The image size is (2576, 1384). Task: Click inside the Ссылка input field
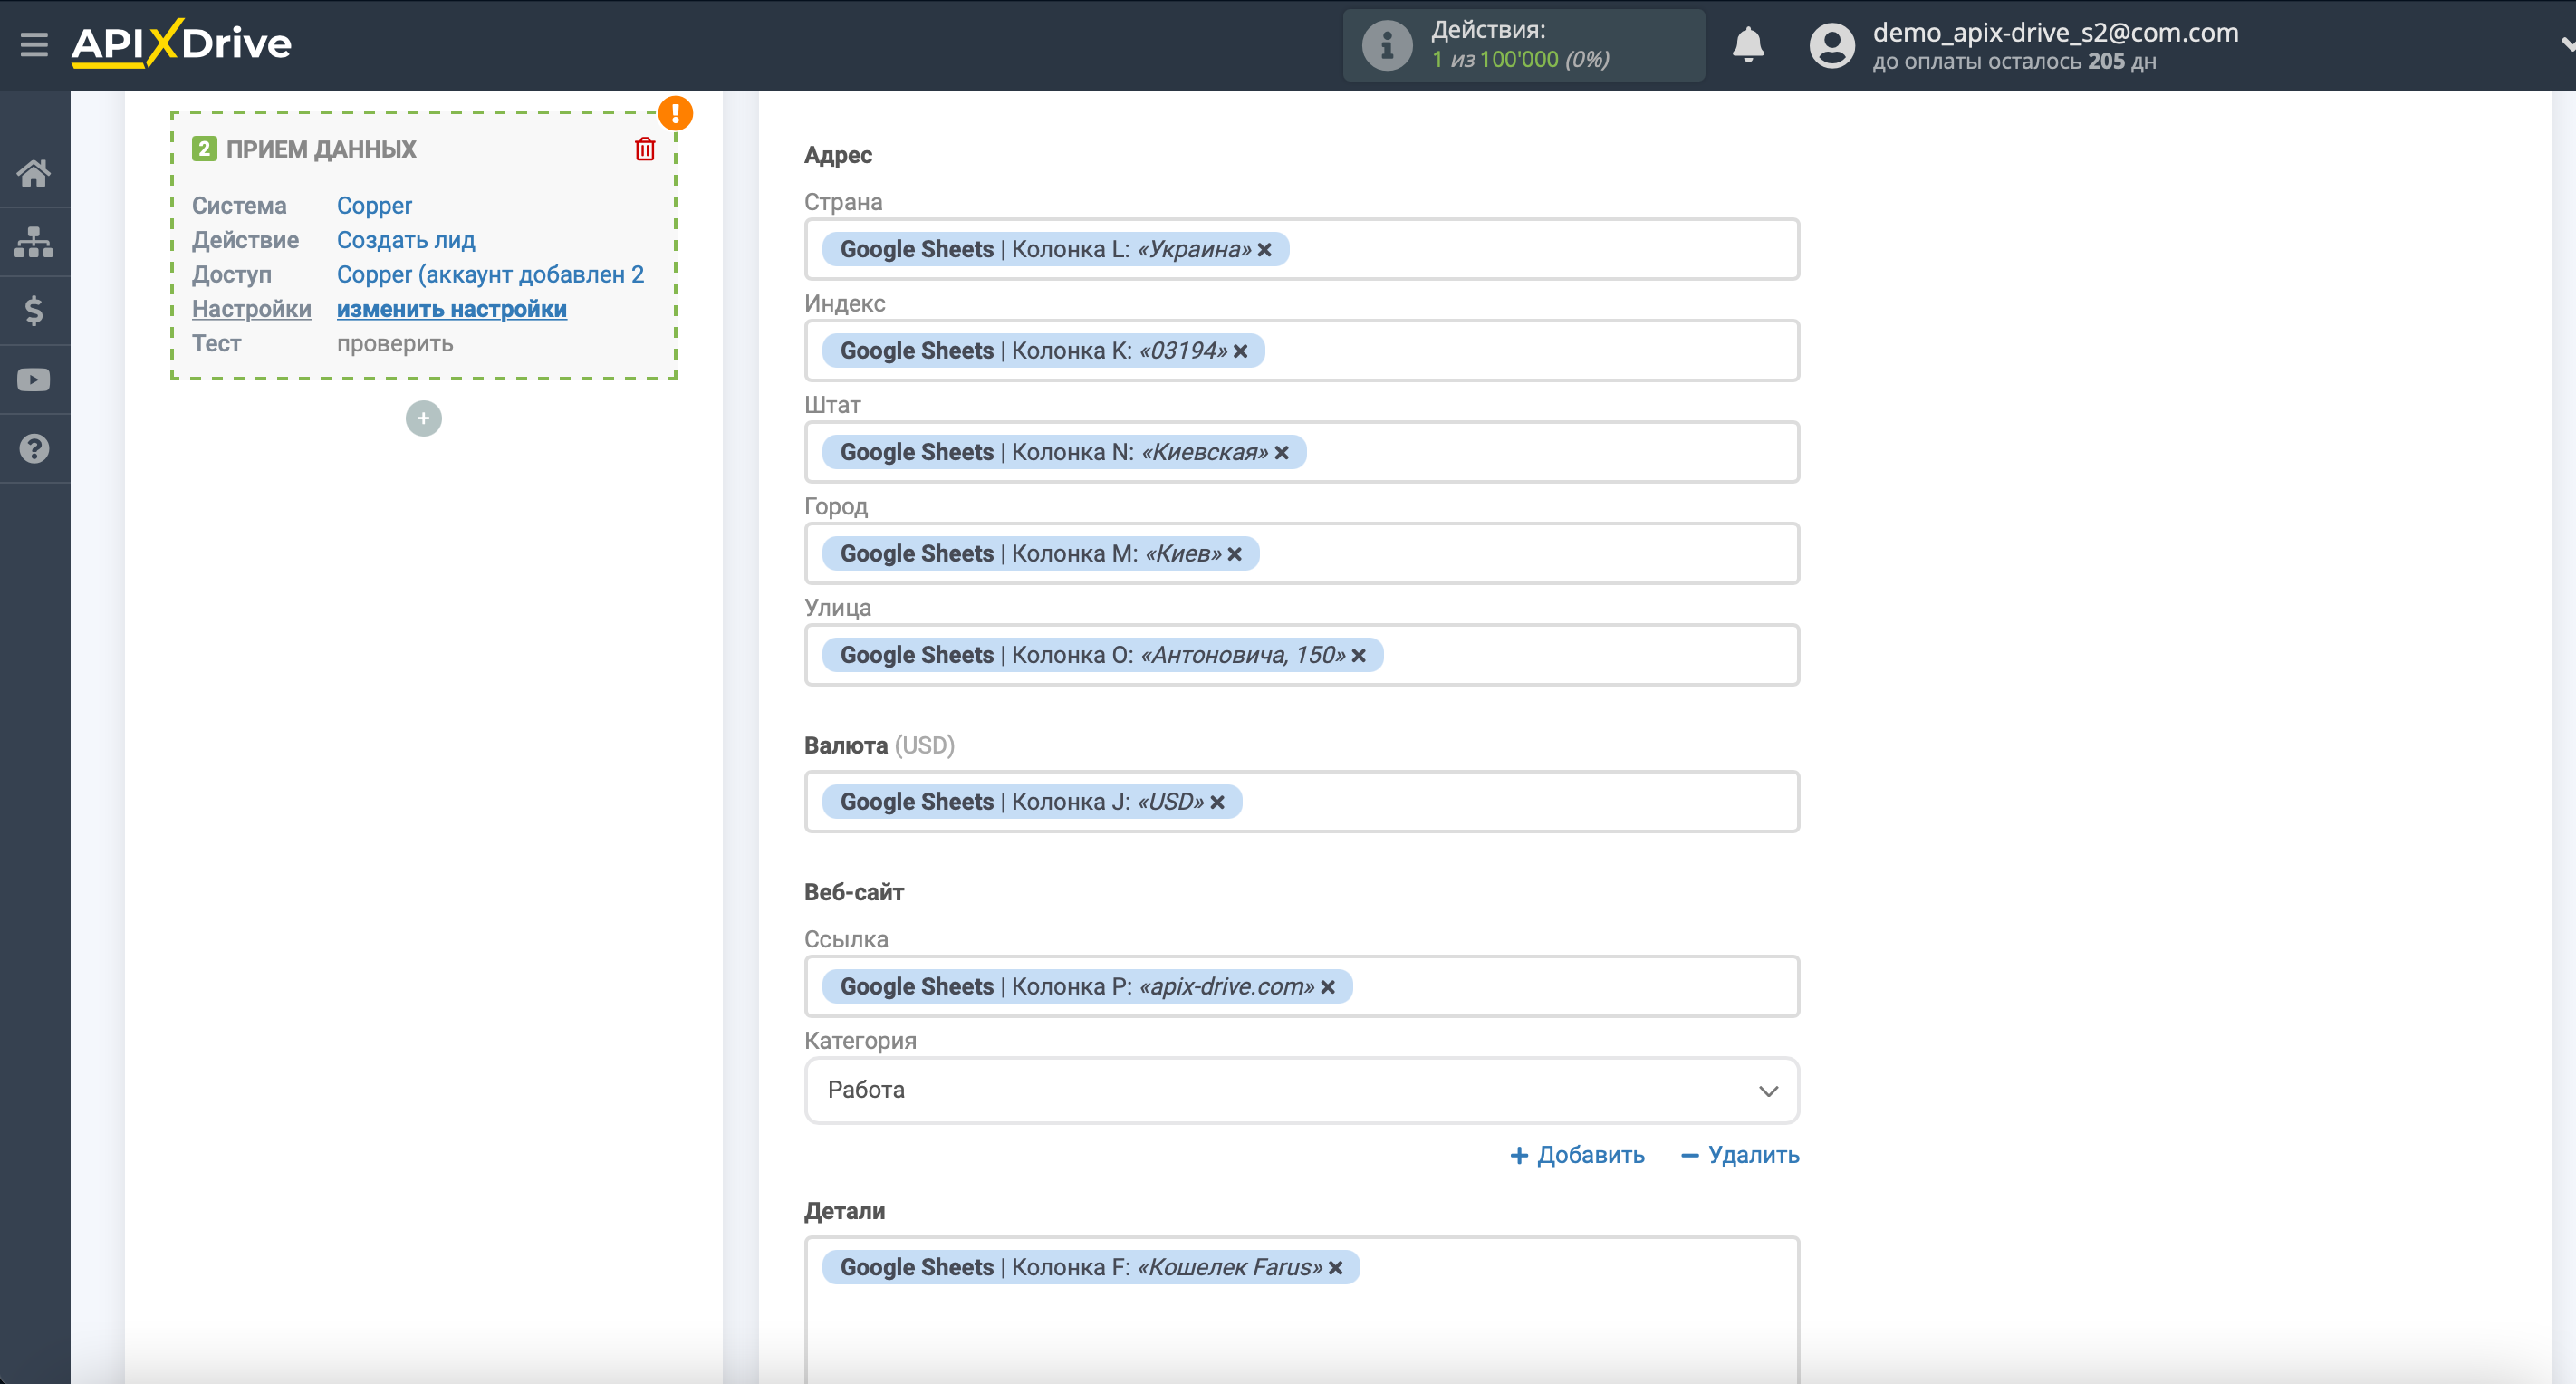click(1302, 987)
